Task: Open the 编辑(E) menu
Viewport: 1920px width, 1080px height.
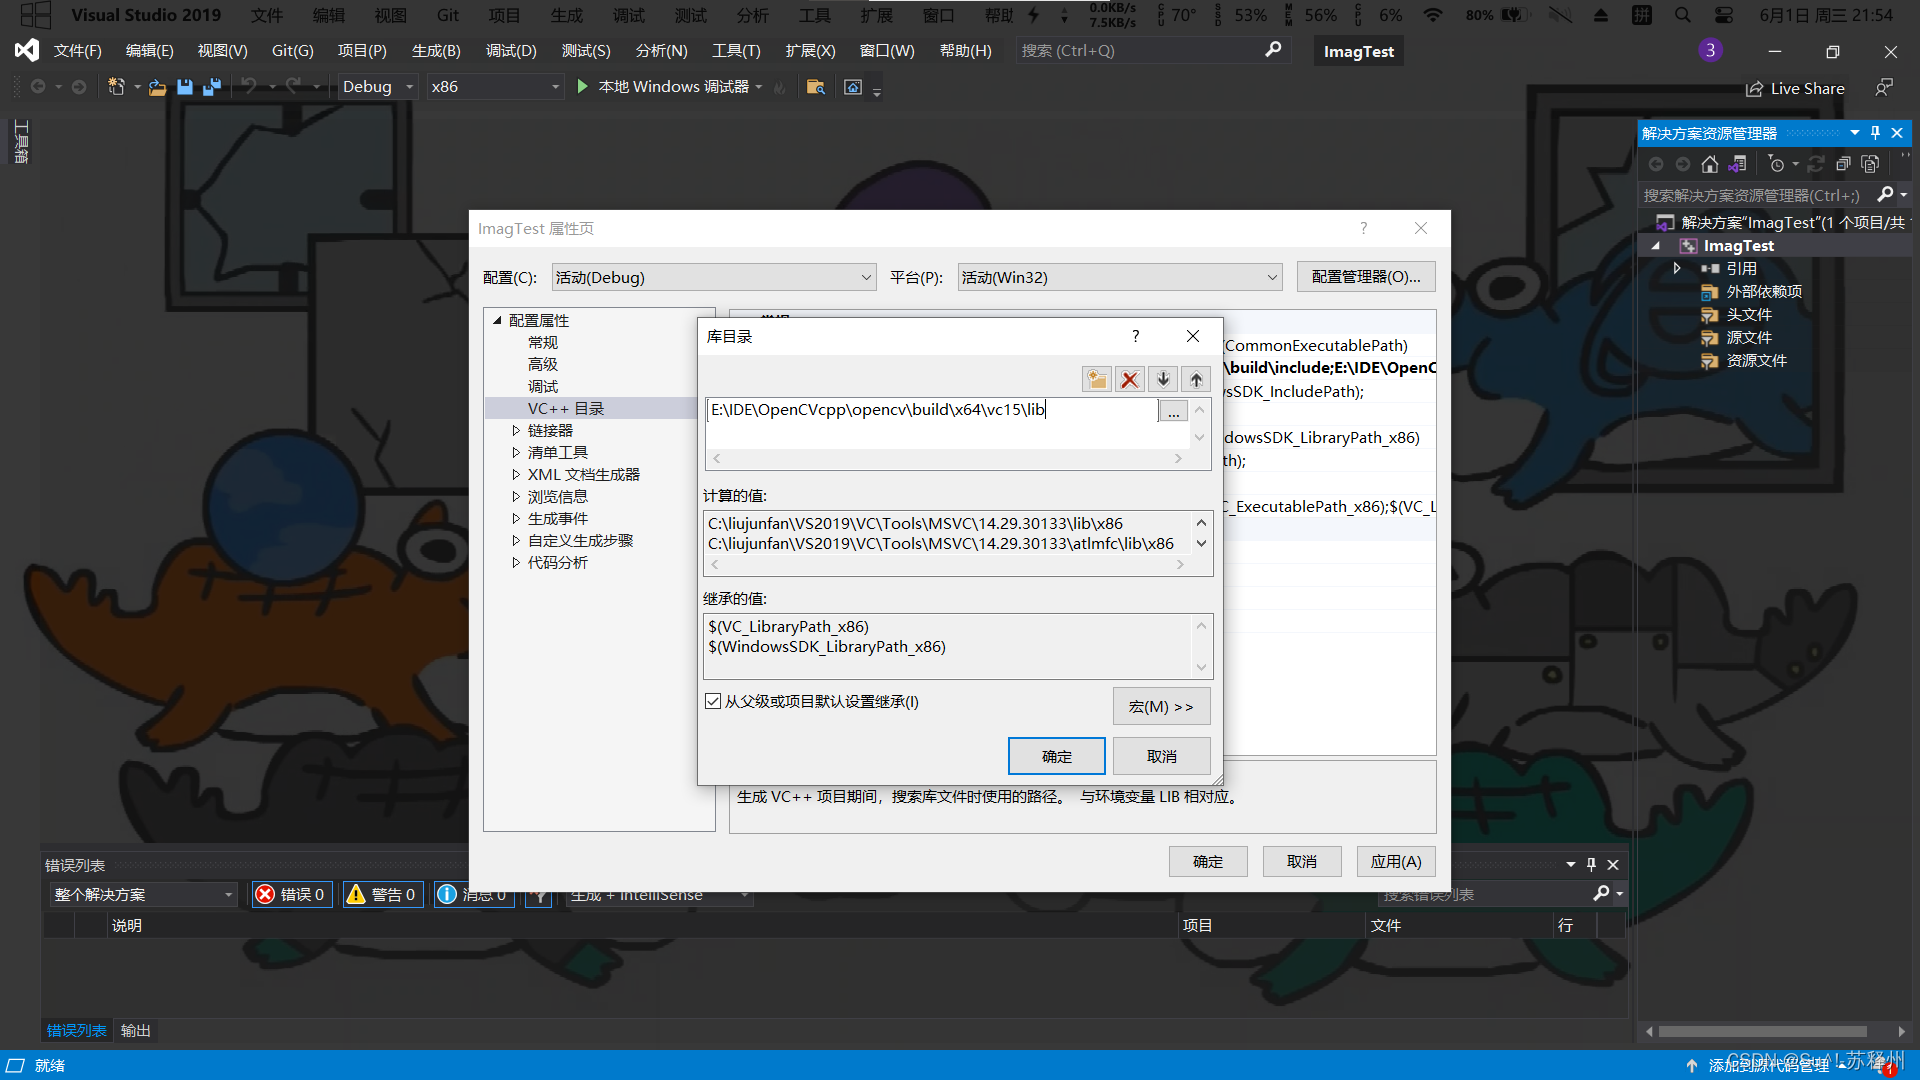Action: coord(150,51)
